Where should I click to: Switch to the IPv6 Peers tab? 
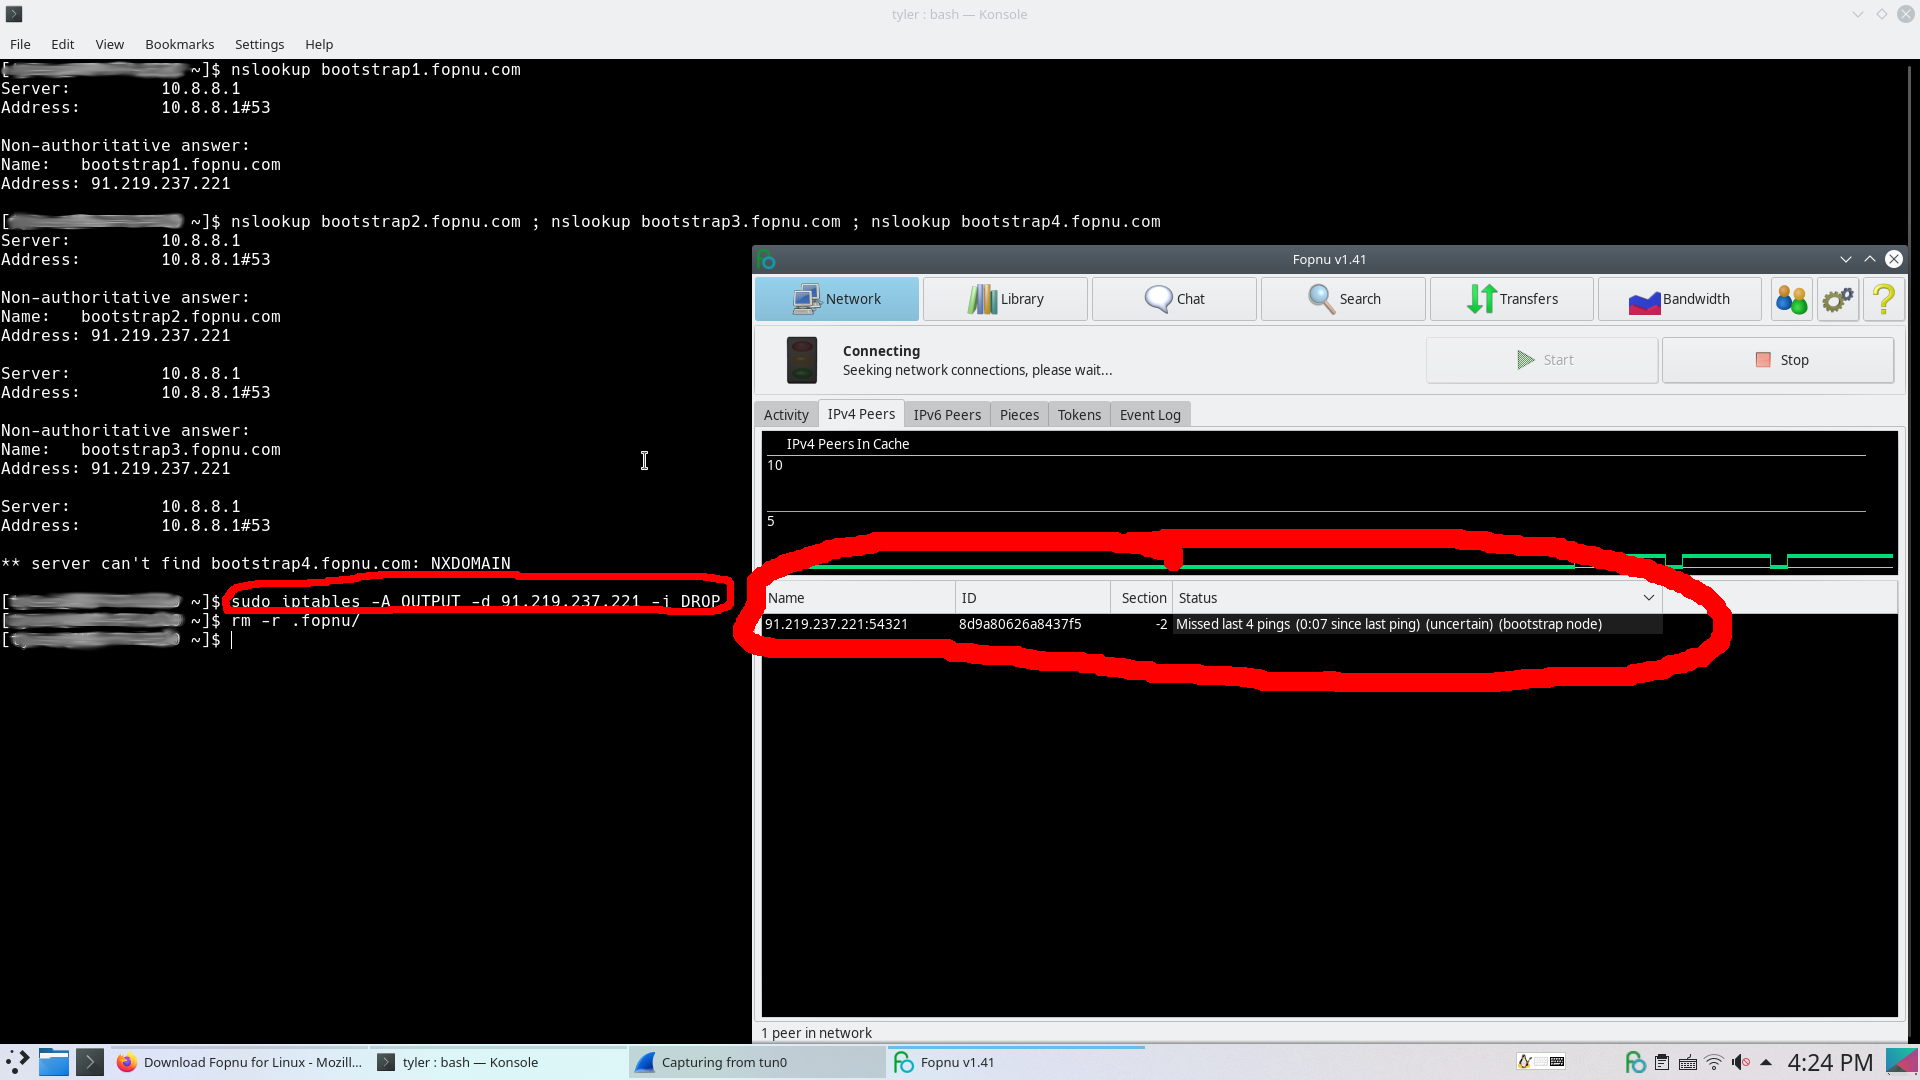pos(947,415)
